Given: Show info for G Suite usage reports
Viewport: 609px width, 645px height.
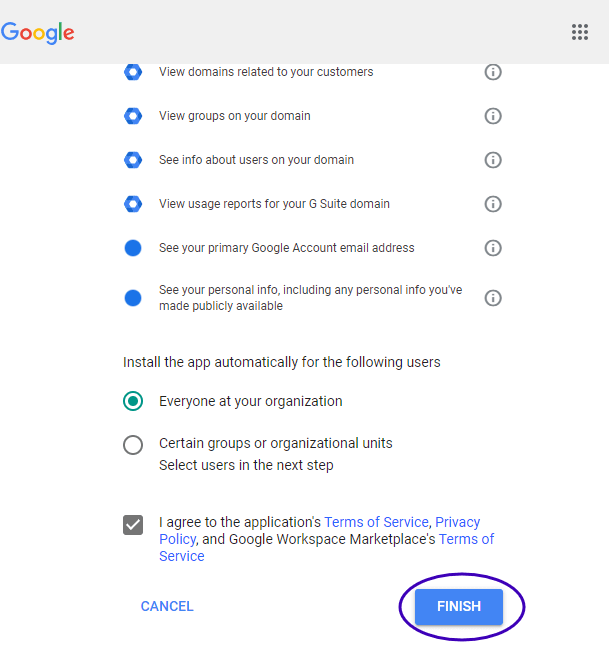Looking at the screenshot, I should pyautogui.click(x=492, y=204).
